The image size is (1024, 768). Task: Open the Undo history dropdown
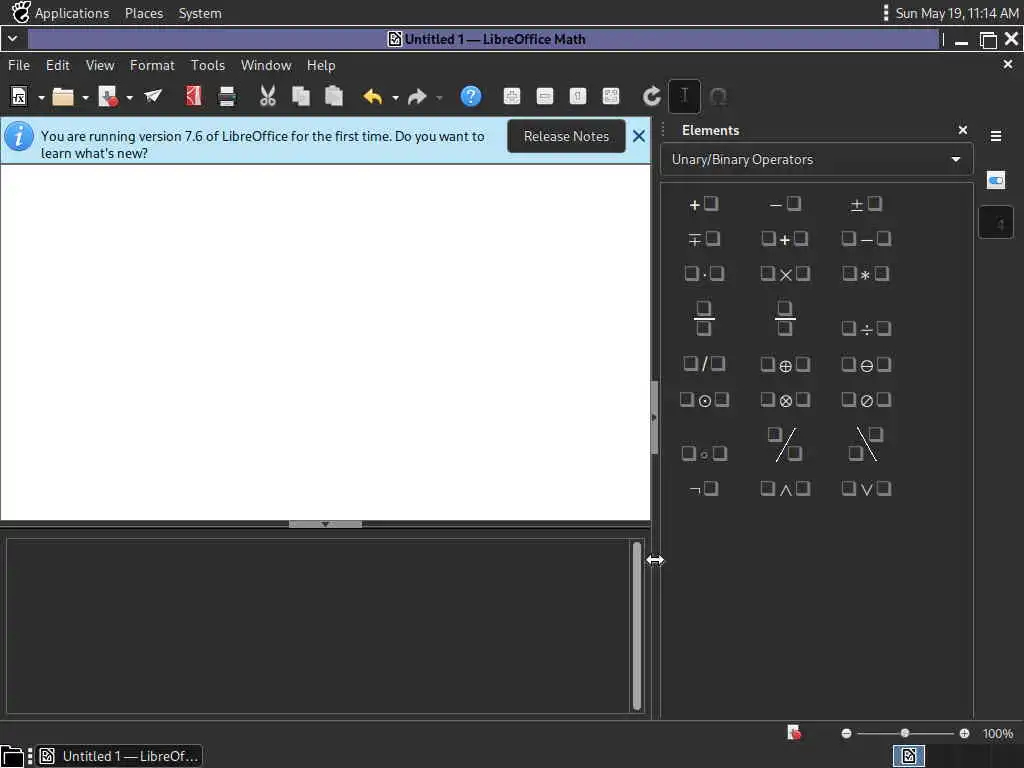point(395,97)
